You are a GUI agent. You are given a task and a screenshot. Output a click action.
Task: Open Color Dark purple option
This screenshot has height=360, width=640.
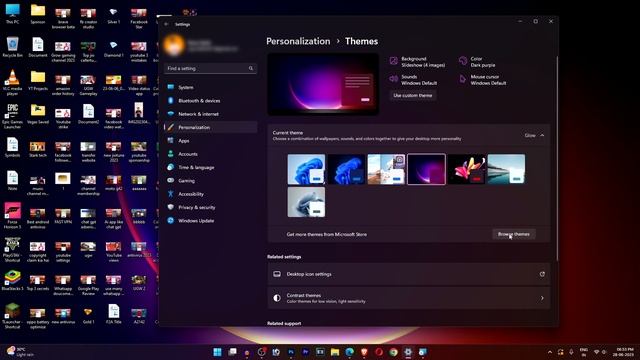pyautogui.click(x=477, y=62)
